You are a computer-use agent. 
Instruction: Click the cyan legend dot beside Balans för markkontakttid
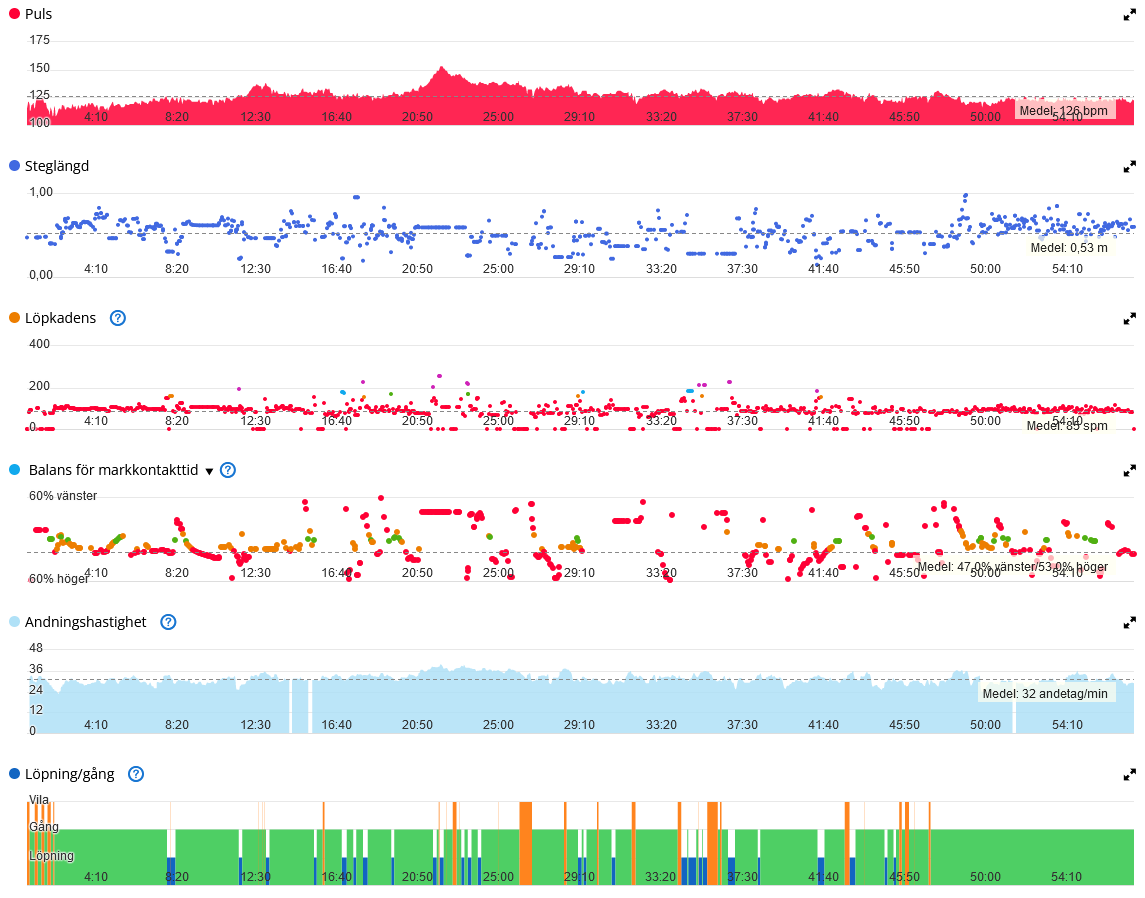click(14, 469)
